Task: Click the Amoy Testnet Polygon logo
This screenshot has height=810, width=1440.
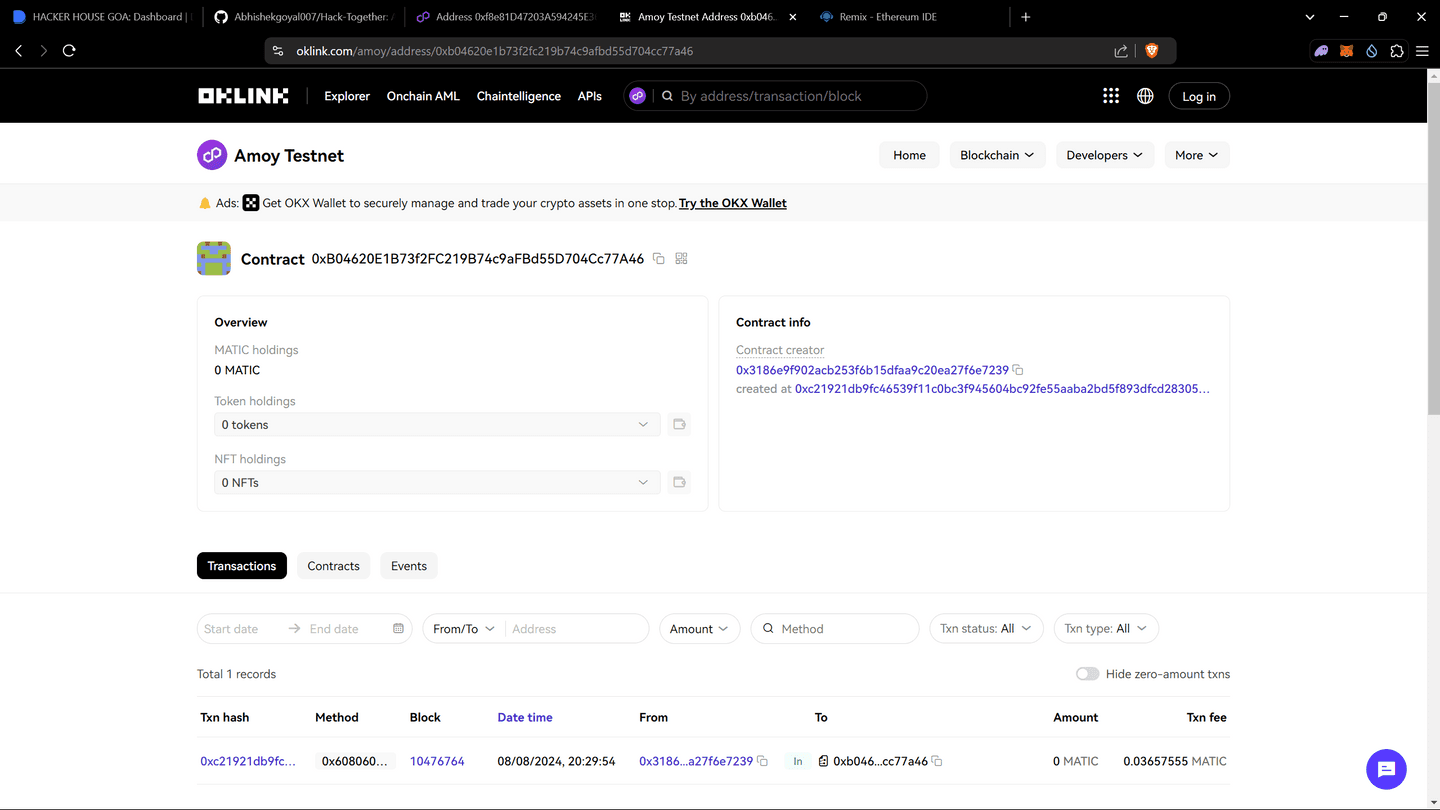Action: pyautogui.click(x=212, y=155)
